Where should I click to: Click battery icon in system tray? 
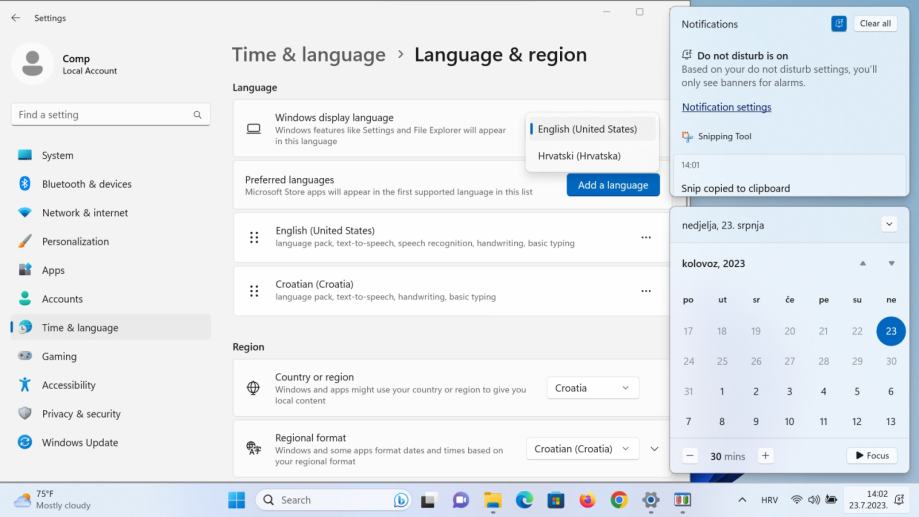[x=831, y=500]
